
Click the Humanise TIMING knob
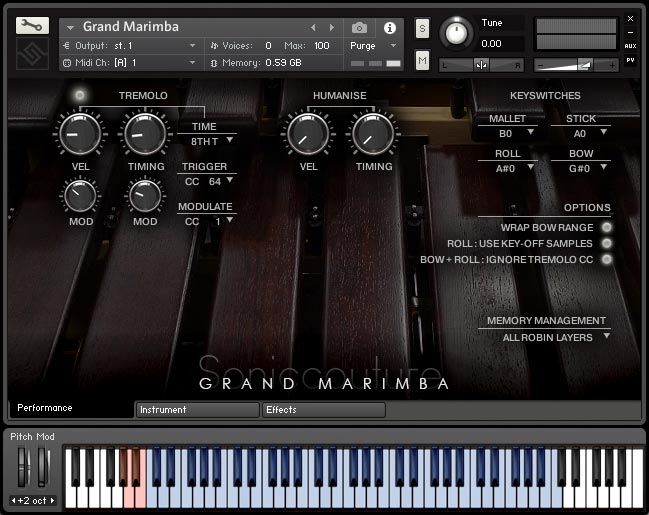click(373, 134)
